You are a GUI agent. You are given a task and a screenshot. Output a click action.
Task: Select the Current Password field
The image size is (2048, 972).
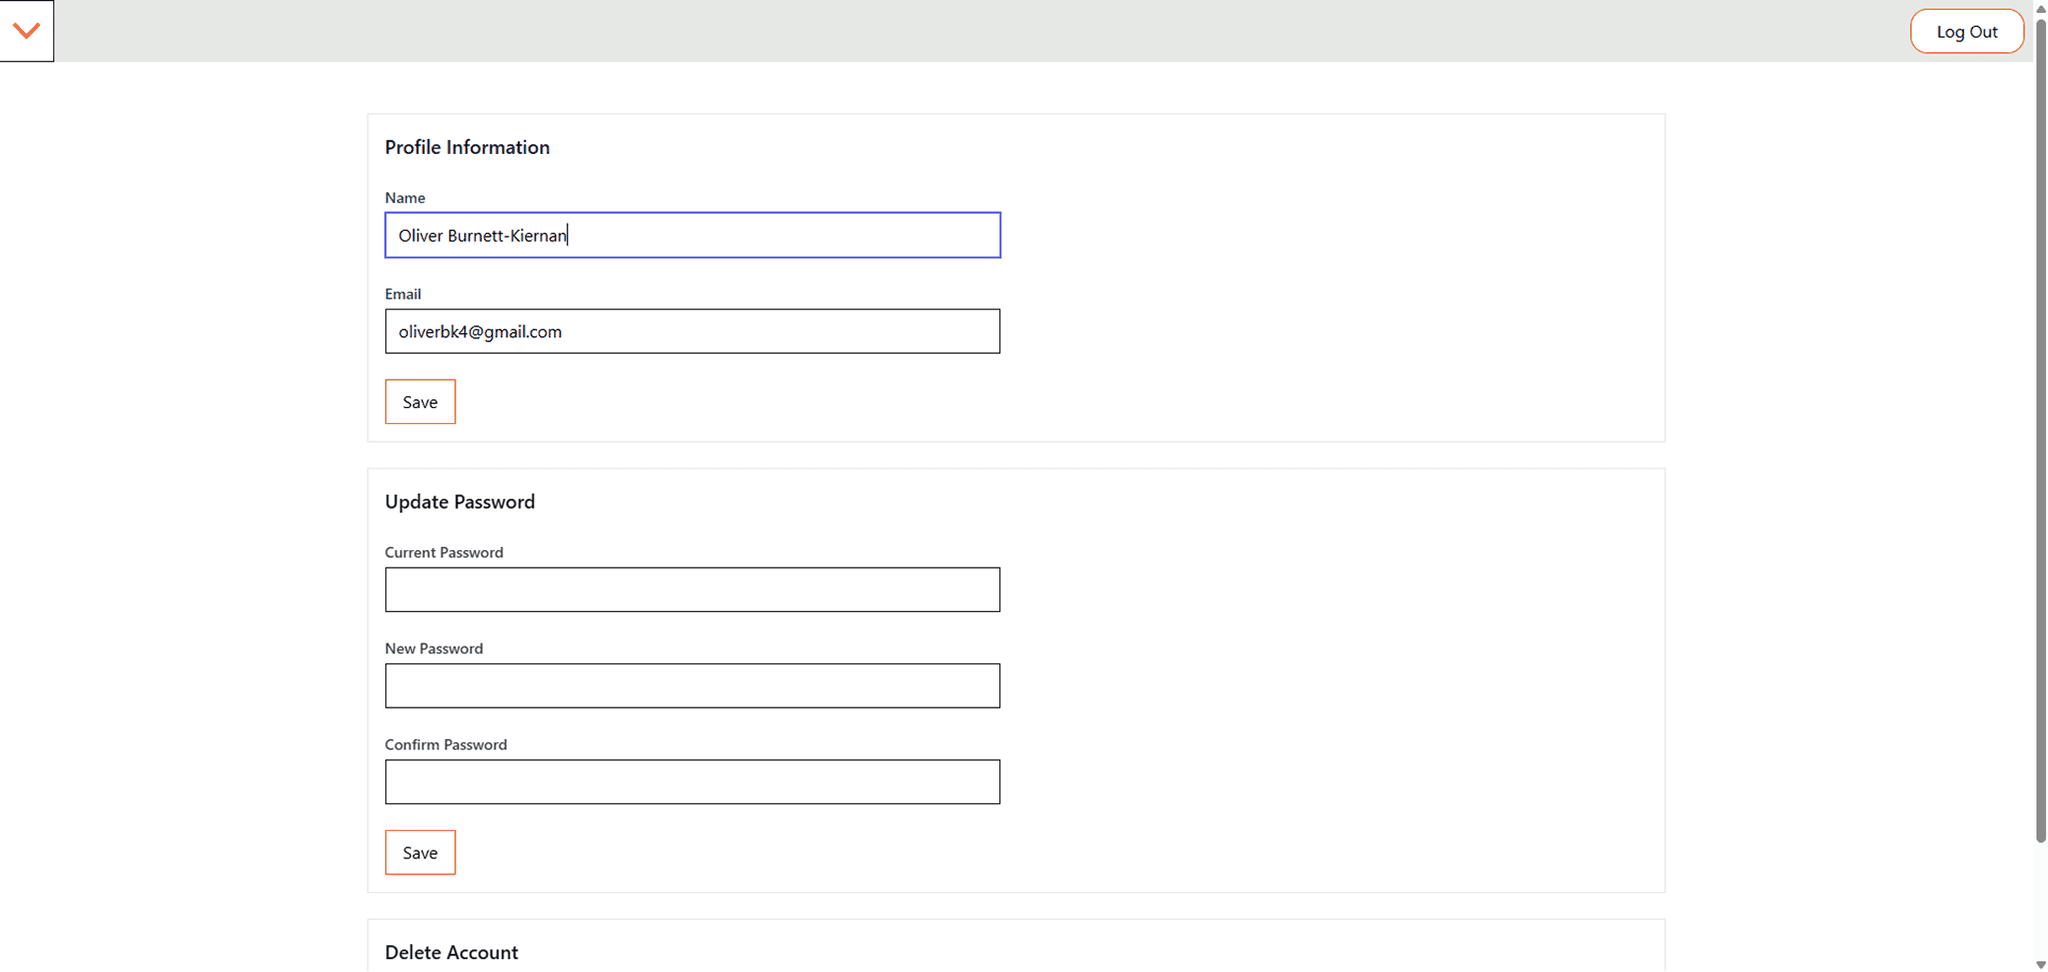[x=692, y=590]
